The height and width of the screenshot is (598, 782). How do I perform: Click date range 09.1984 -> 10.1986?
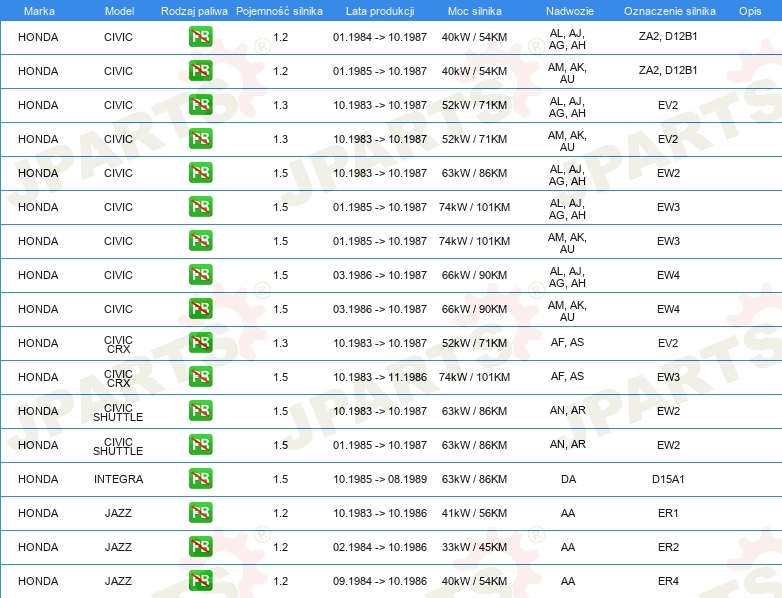click(380, 581)
